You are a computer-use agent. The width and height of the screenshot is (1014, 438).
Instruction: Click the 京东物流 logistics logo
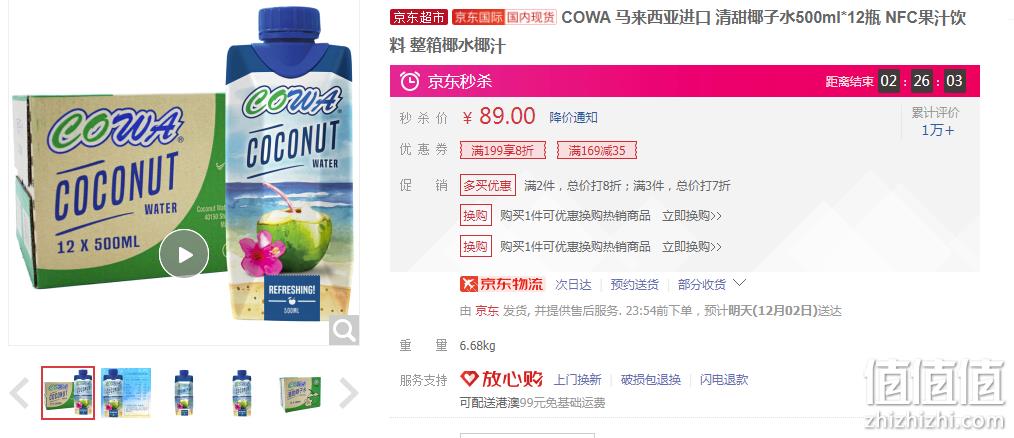502,284
